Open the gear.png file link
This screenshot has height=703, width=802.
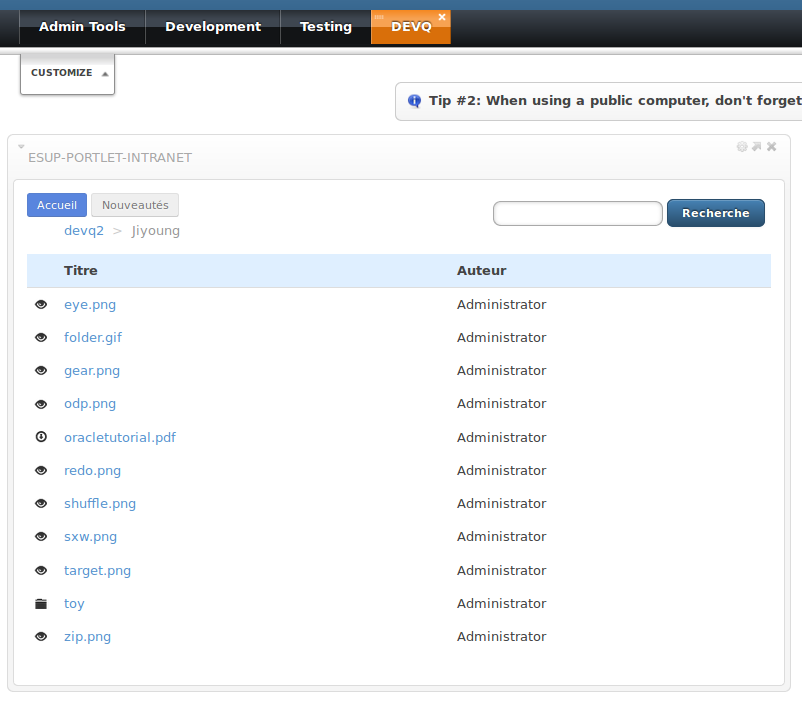tap(92, 371)
